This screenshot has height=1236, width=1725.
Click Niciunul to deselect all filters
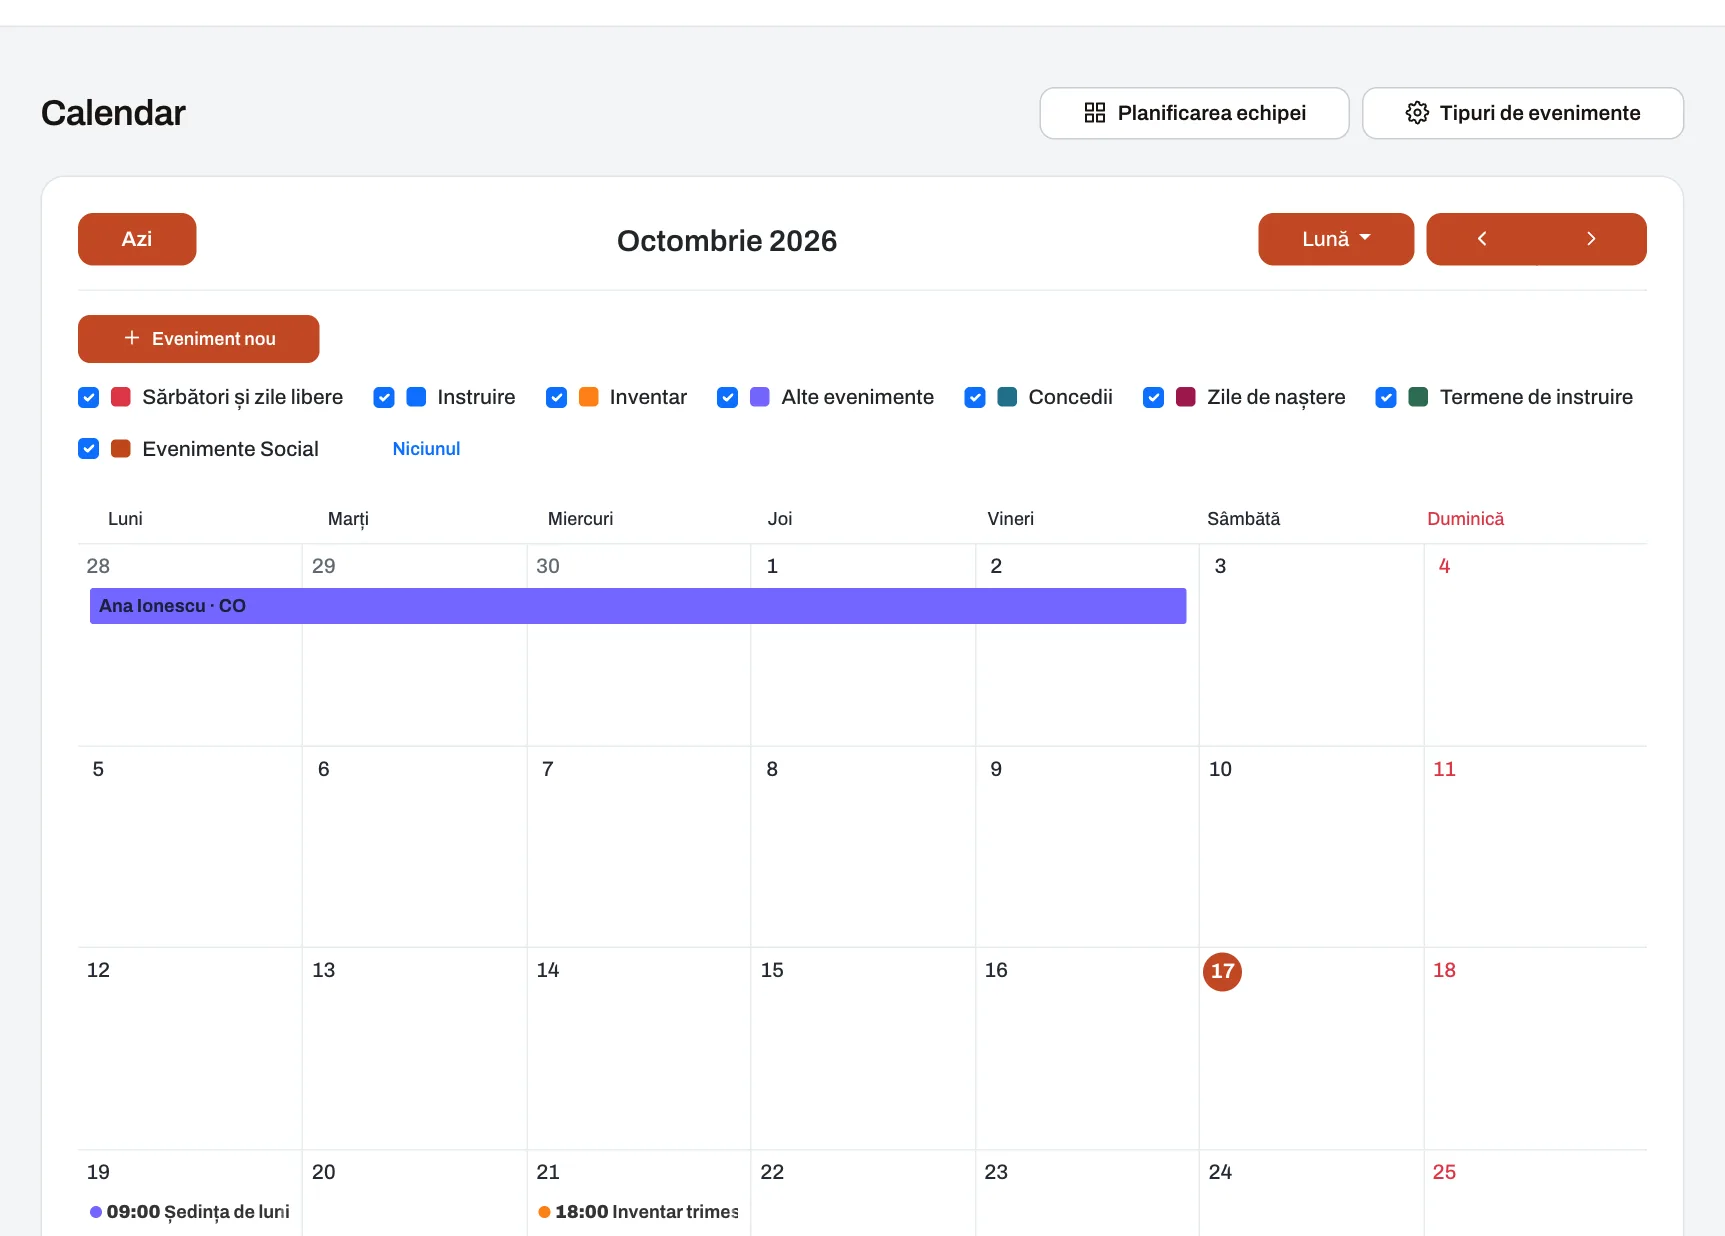426,449
